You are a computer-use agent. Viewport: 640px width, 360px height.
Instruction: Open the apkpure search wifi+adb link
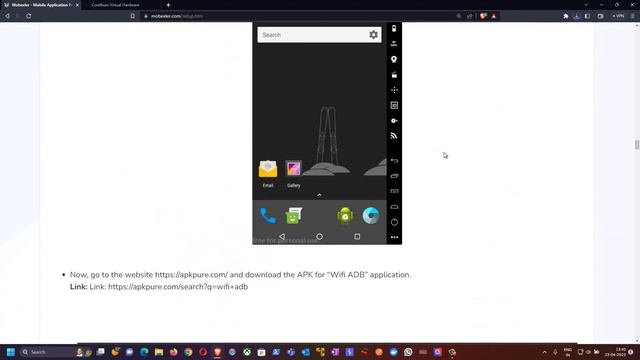point(178,287)
